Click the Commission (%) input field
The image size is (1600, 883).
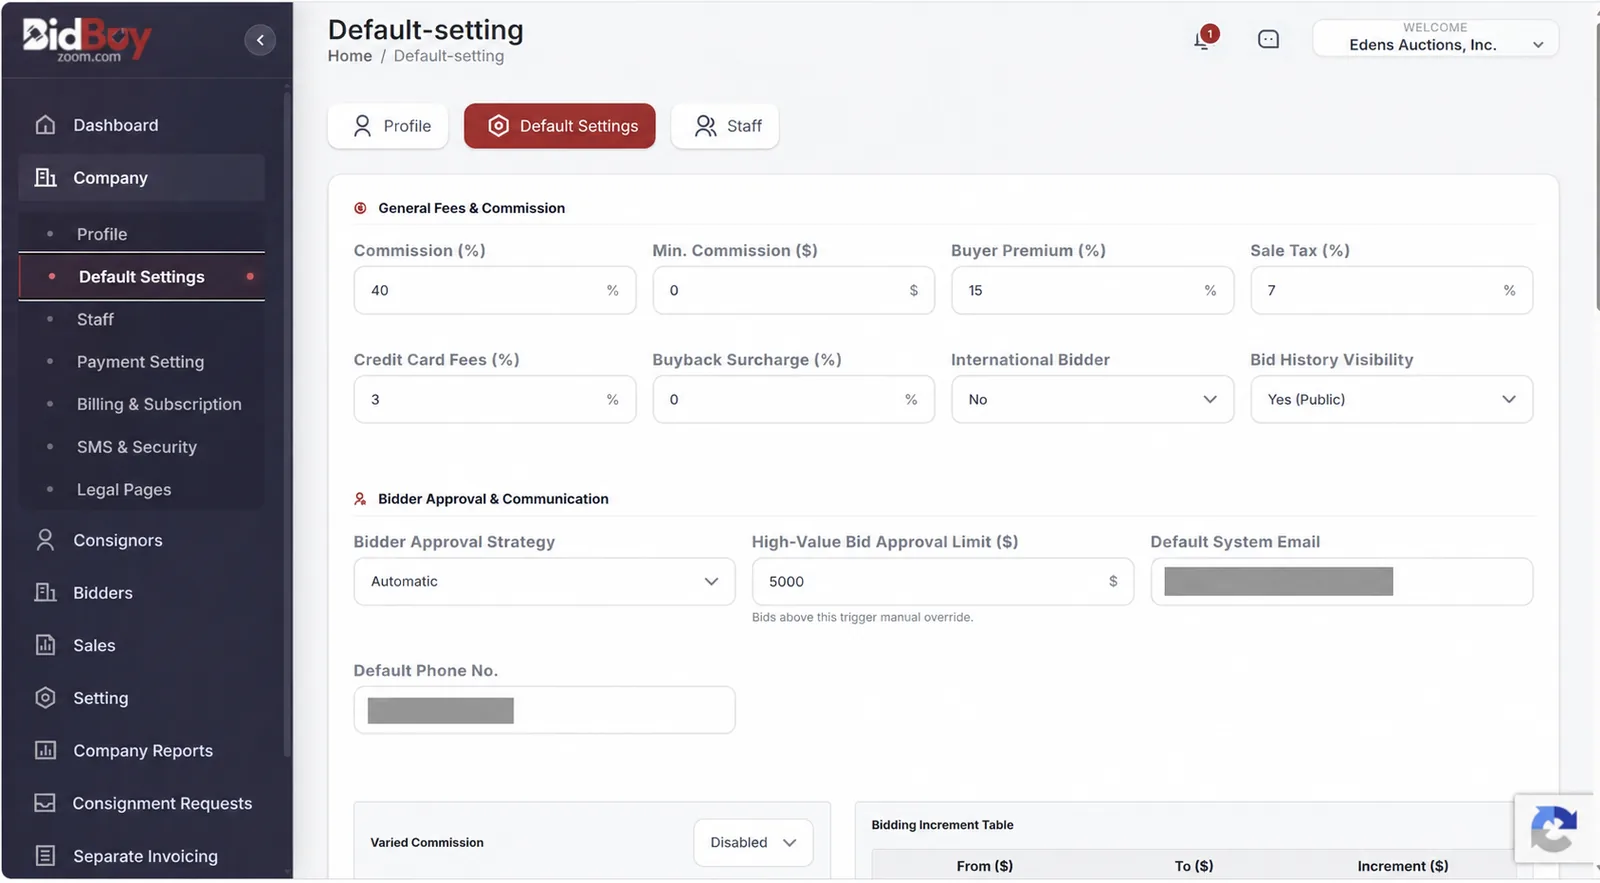coord(495,290)
